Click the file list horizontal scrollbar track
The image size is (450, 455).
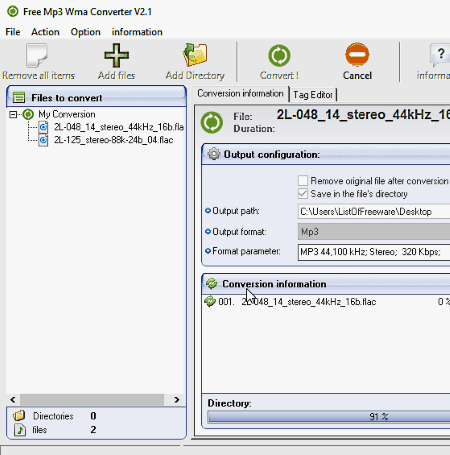(92, 399)
